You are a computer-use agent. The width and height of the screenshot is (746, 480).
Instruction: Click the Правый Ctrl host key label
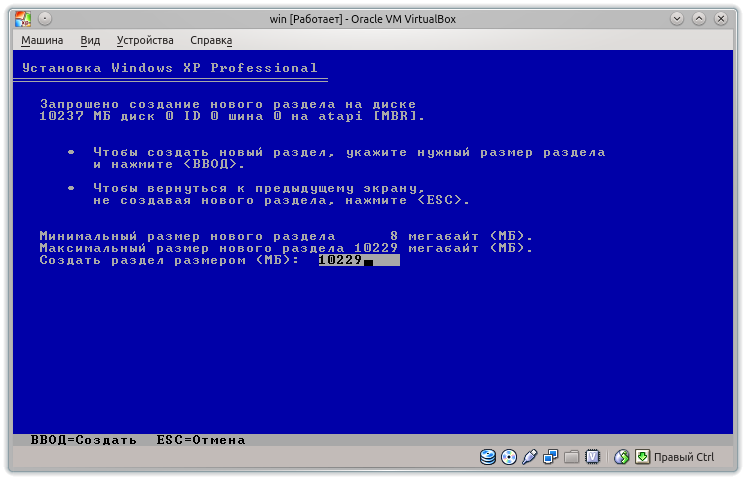point(684,457)
